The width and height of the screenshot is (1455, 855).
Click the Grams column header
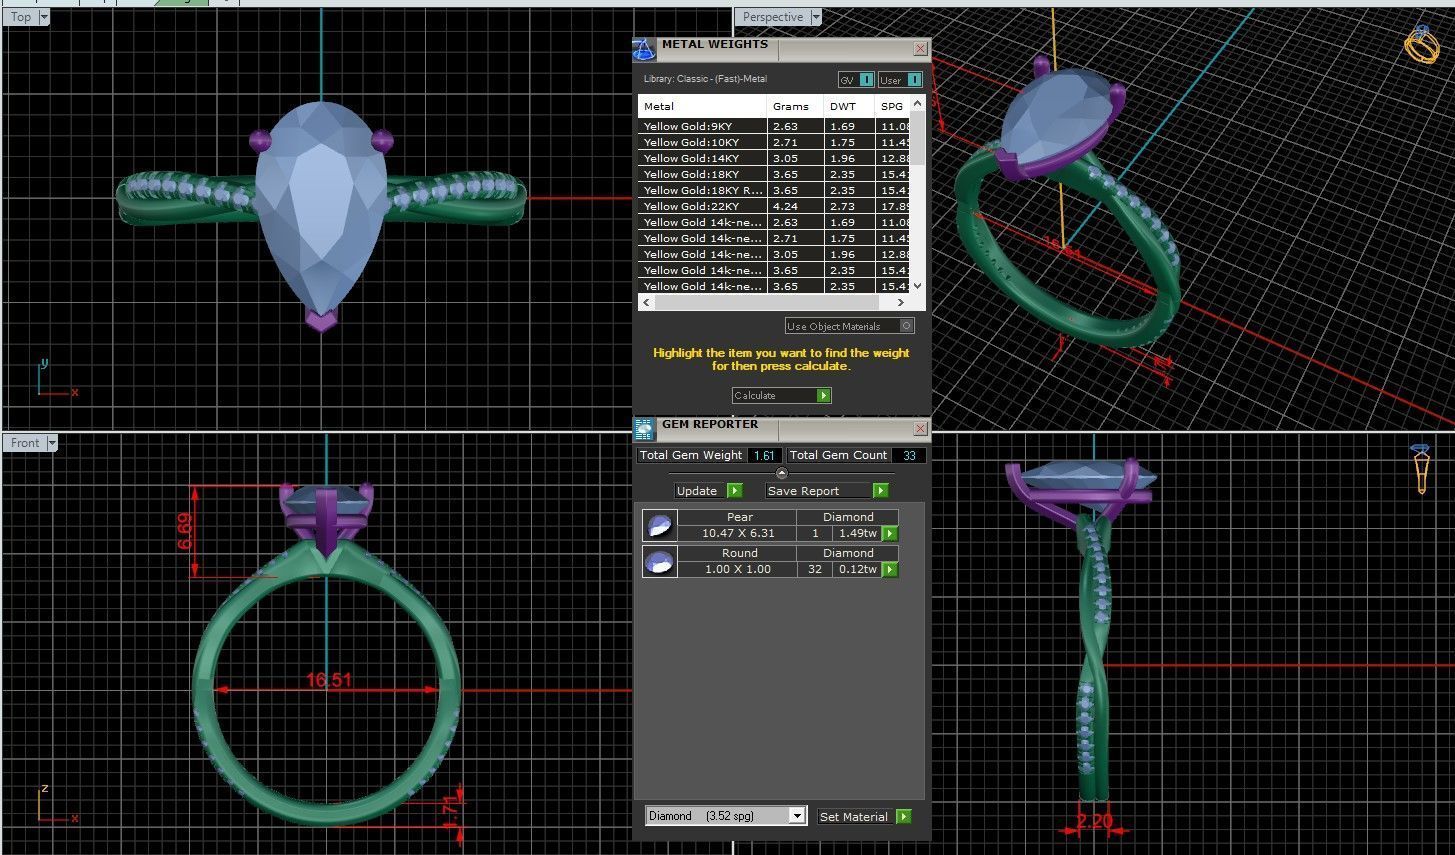(x=796, y=106)
